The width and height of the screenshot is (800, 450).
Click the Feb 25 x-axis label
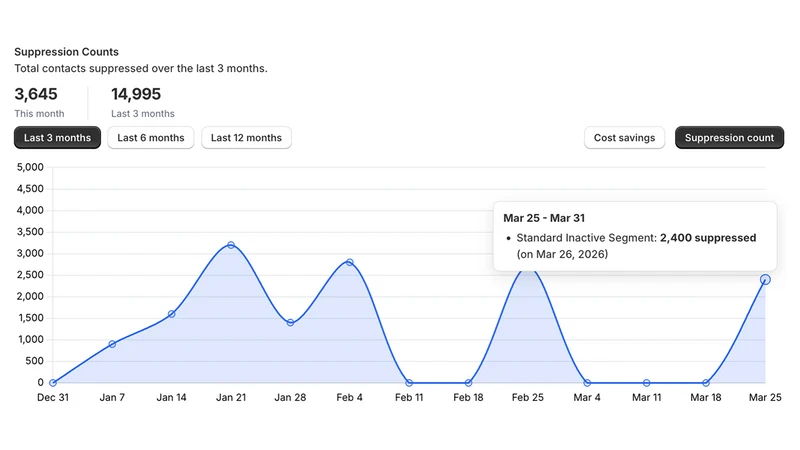pos(528,397)
